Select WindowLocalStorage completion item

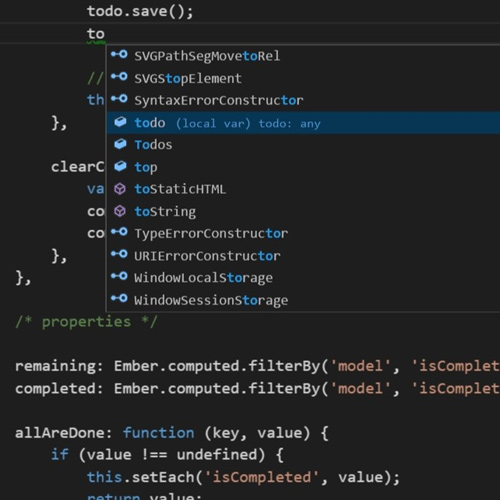(303, 278)
